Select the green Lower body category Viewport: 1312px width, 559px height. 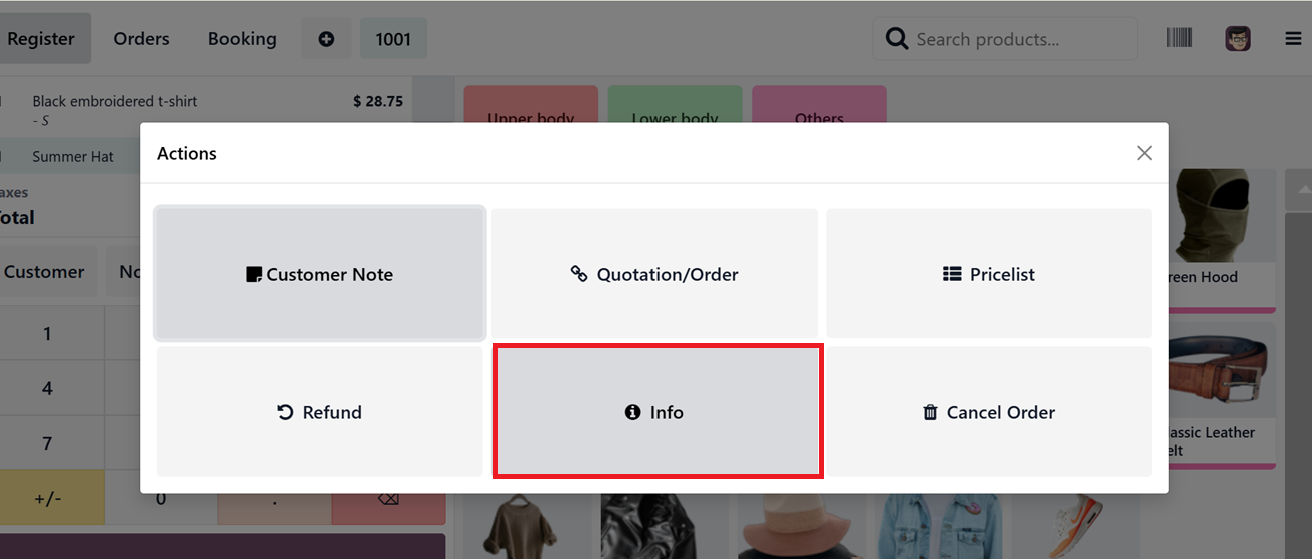(x=675, y=105)
